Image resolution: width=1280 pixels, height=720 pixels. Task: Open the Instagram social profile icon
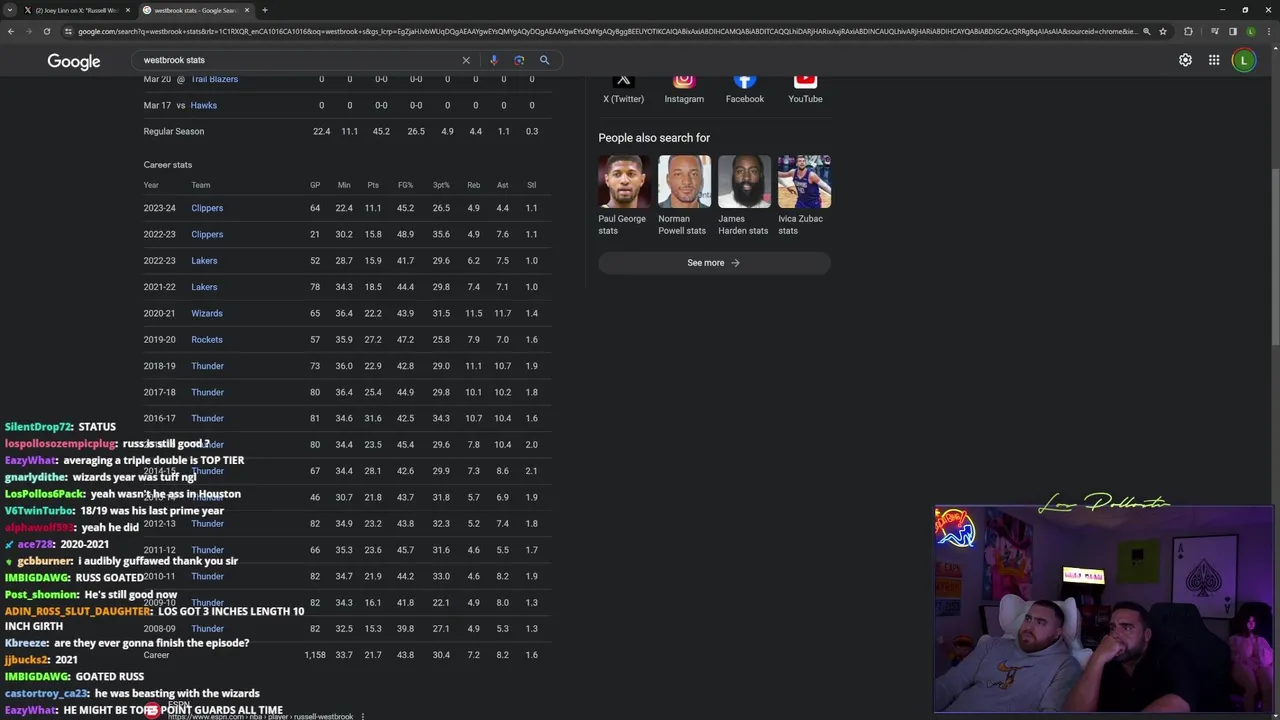coord(684,80)
